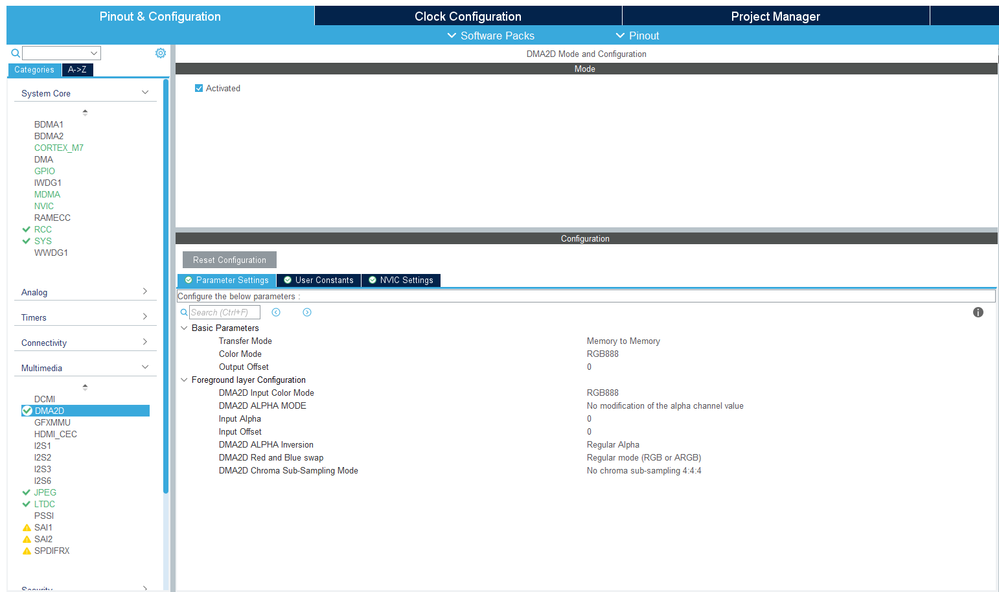The height and width of the screenshot is (592, 999).
Task: Select CORTEX_M7 in System Core
Action: pos(59,148)
